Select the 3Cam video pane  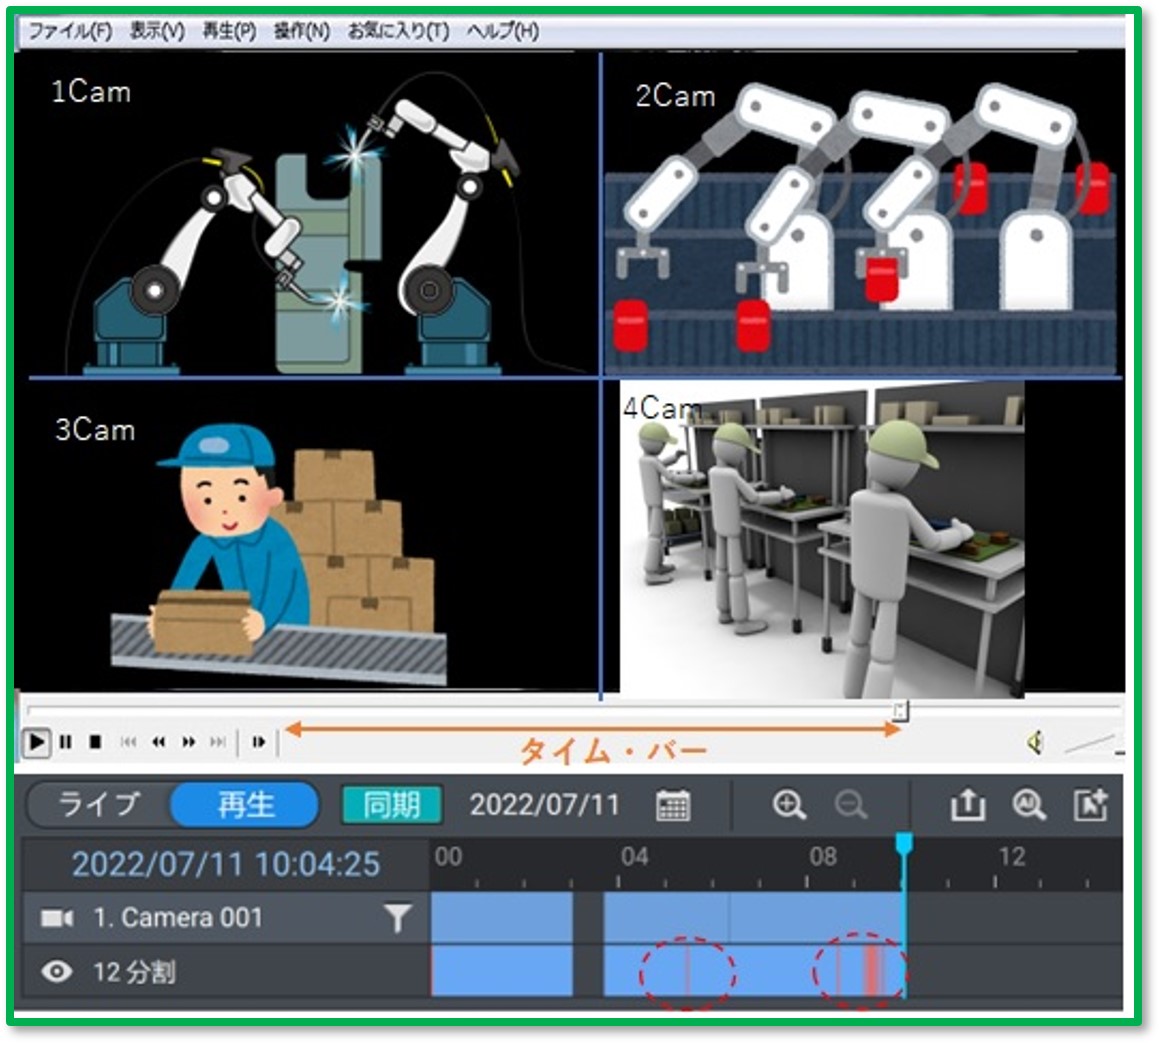point(307,535)
